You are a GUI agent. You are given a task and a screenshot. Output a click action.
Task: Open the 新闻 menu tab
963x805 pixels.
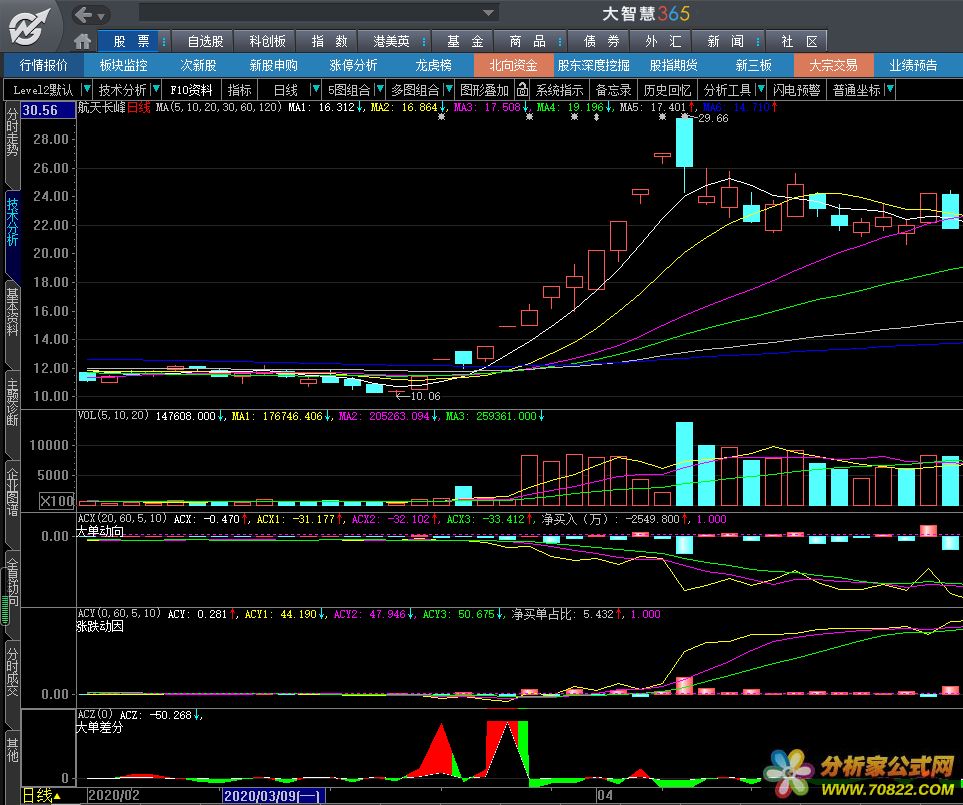tap(725, 41)
